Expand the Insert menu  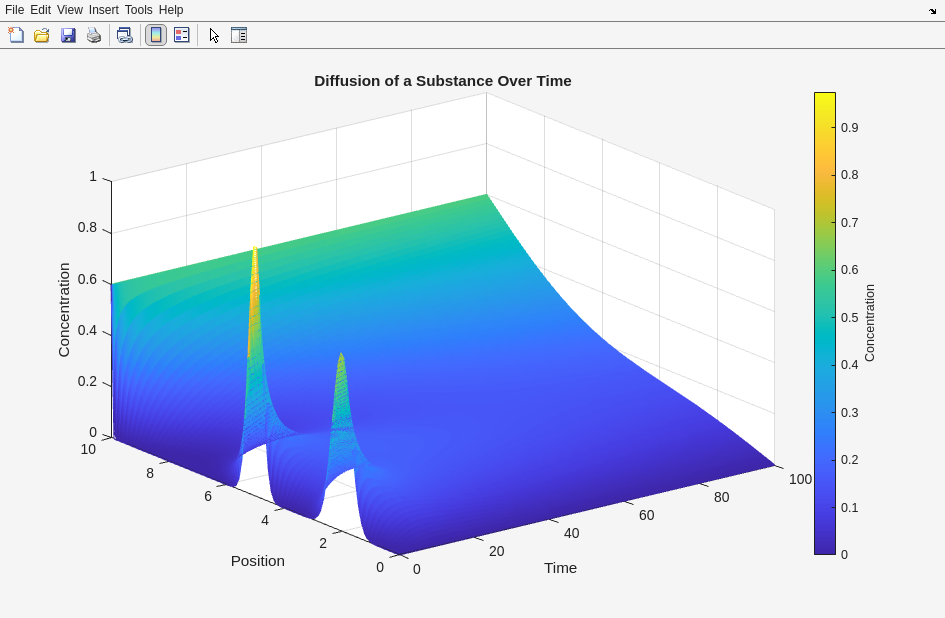tap(104, 10)
